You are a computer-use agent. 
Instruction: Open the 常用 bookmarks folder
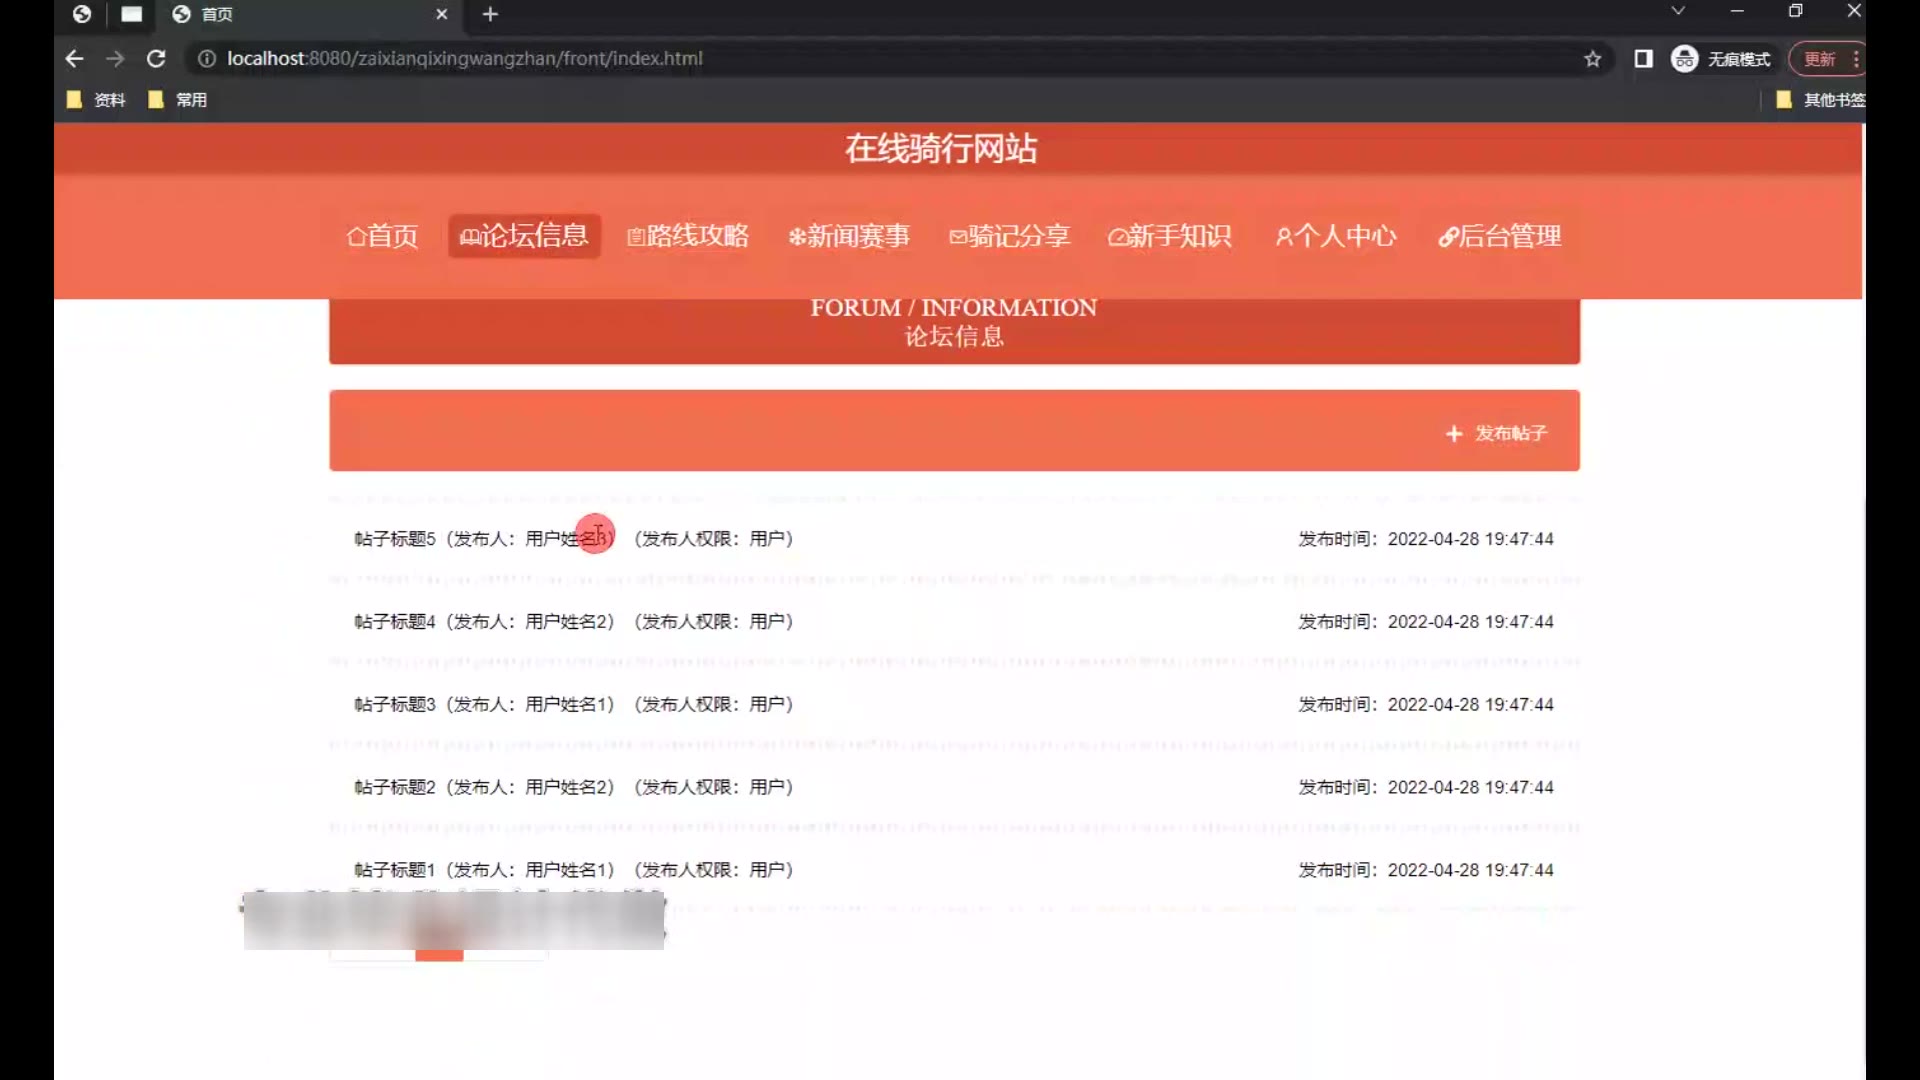(178, 100)
